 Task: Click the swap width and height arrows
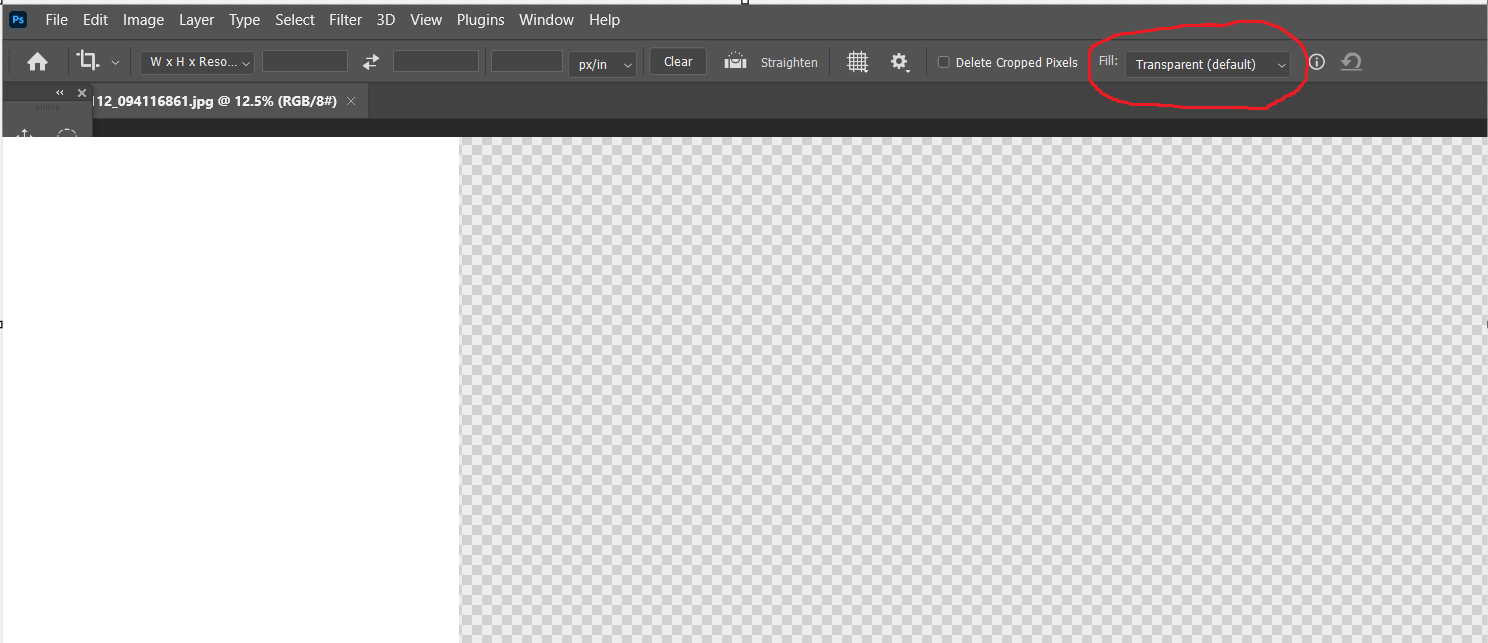tap(370, 61)
